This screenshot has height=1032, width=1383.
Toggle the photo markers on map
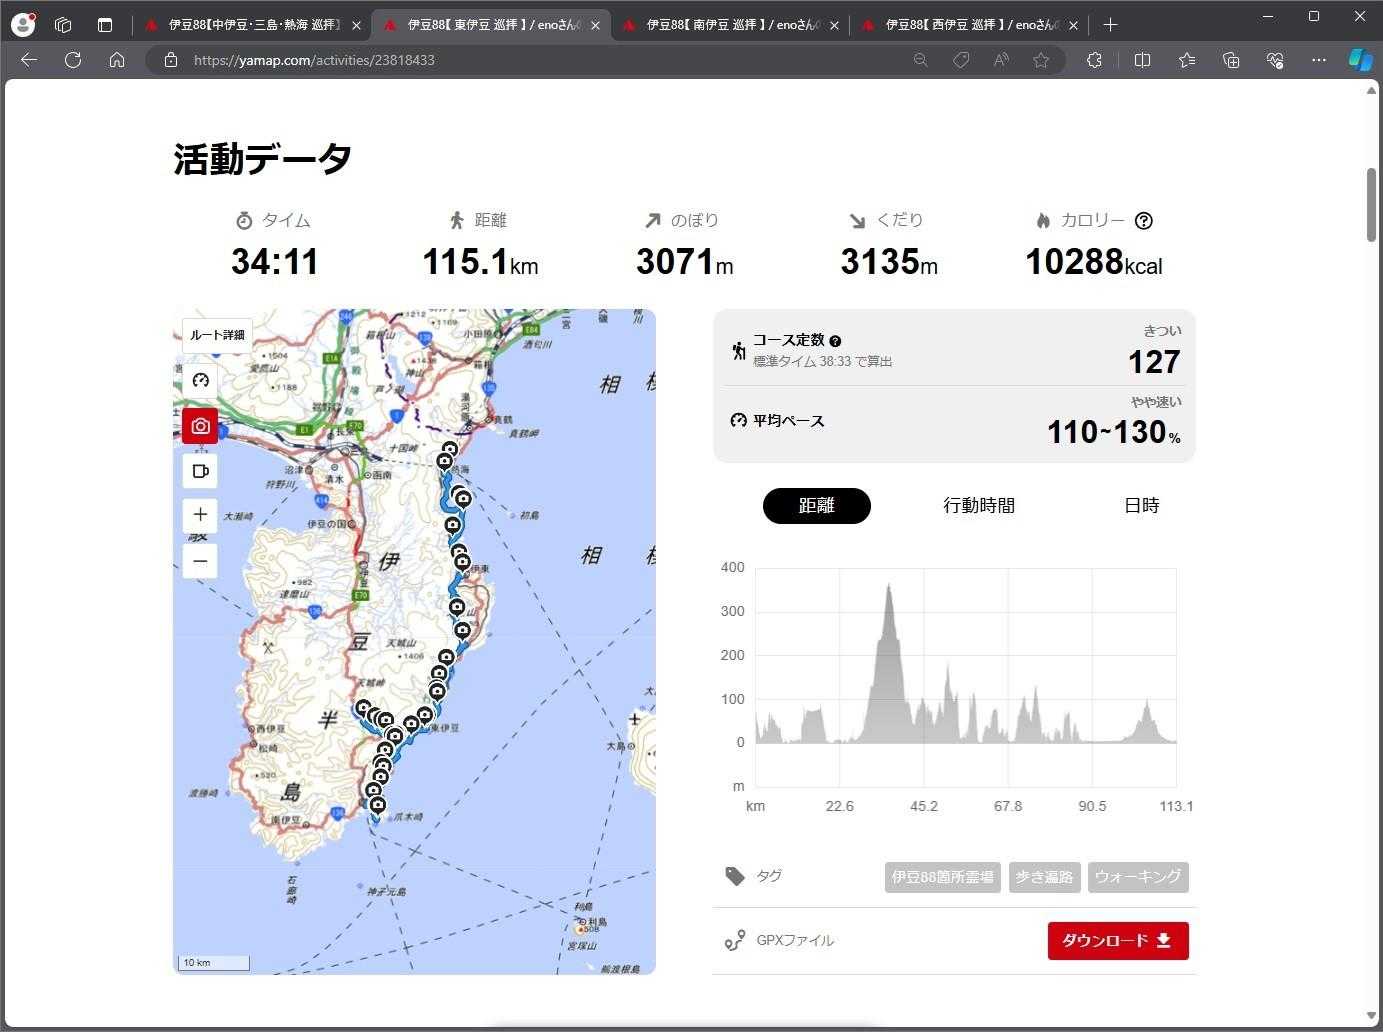click(x=200, y=426)
